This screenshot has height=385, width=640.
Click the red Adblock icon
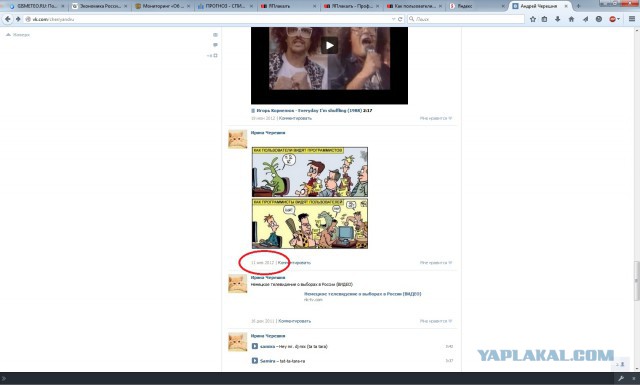point(612,19)
